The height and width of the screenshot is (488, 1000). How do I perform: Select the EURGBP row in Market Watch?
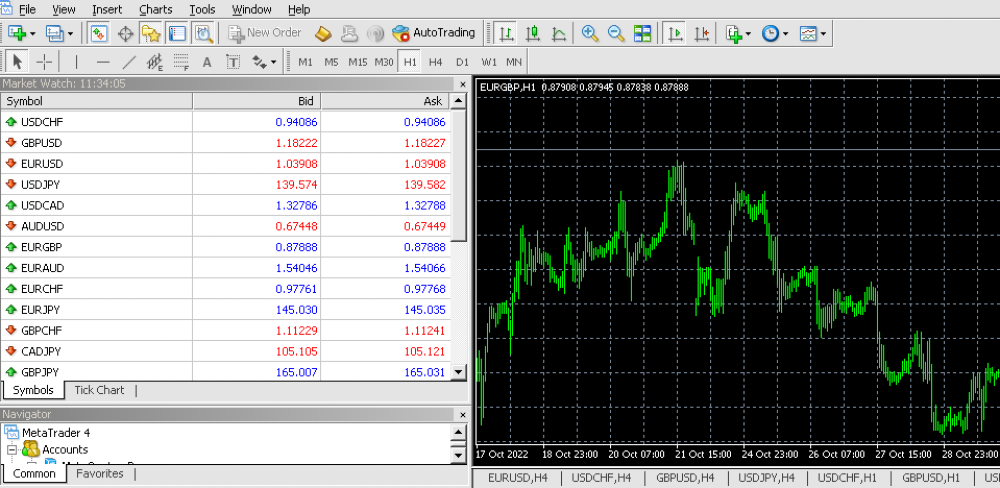click(226, 247)
